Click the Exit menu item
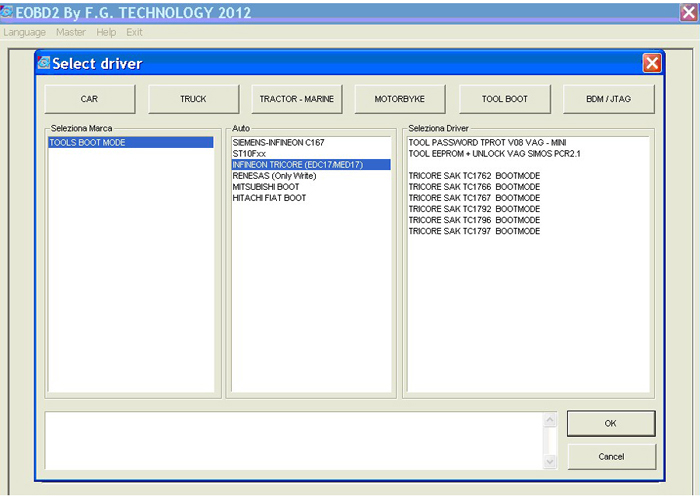Viewport: 700px width, 500px height. pyautogui.click(x=134, y=32)
